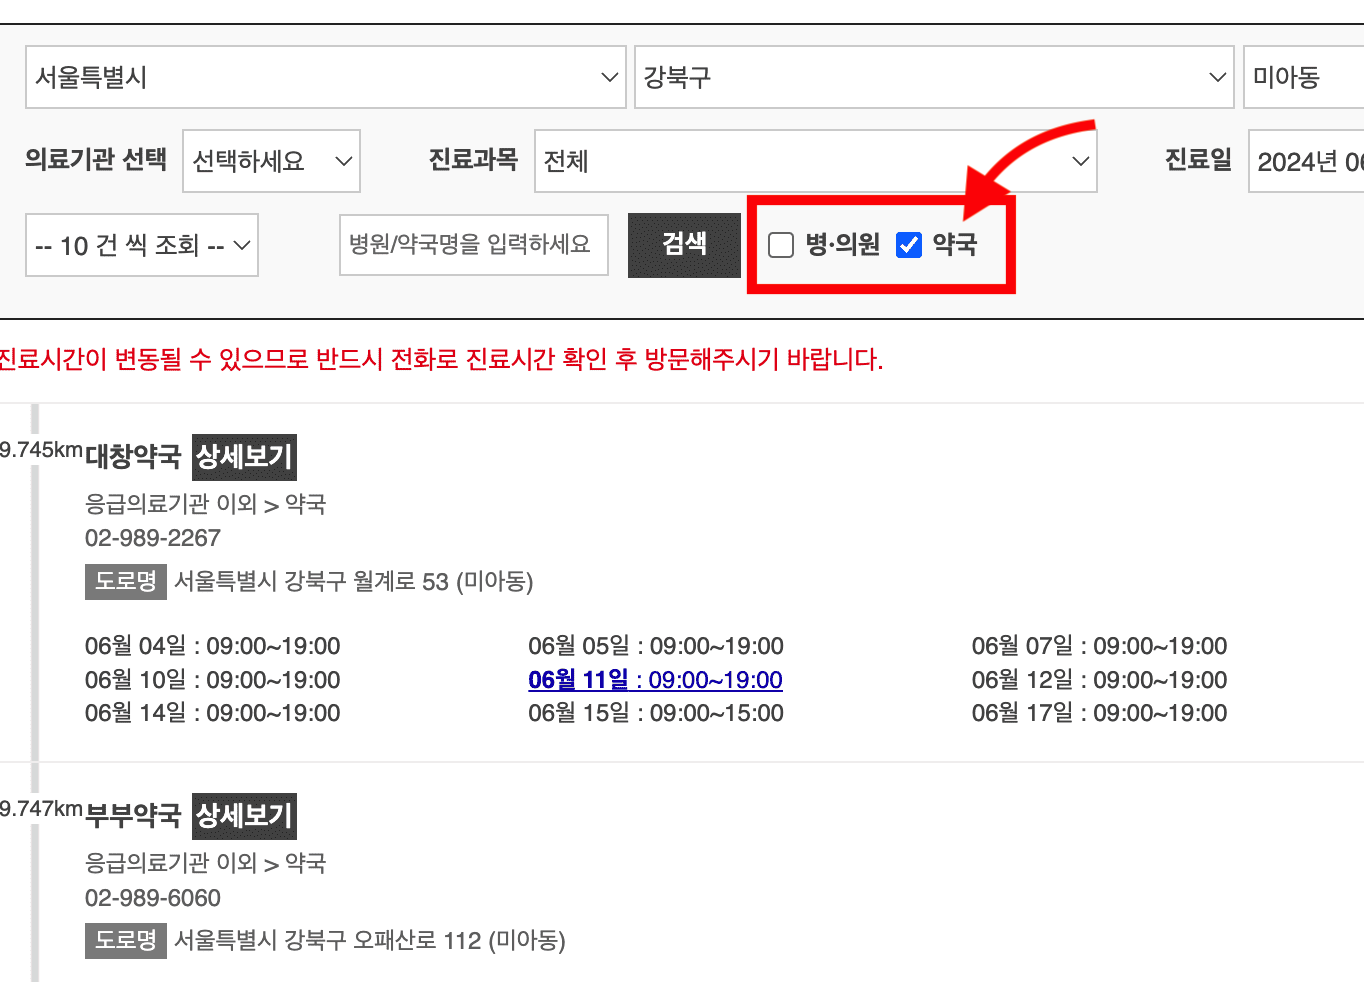The height and width of the screenshot is (982, 1364).
Task: Open 상세보기 for 대창약국
Action: [x=244, y=457]
